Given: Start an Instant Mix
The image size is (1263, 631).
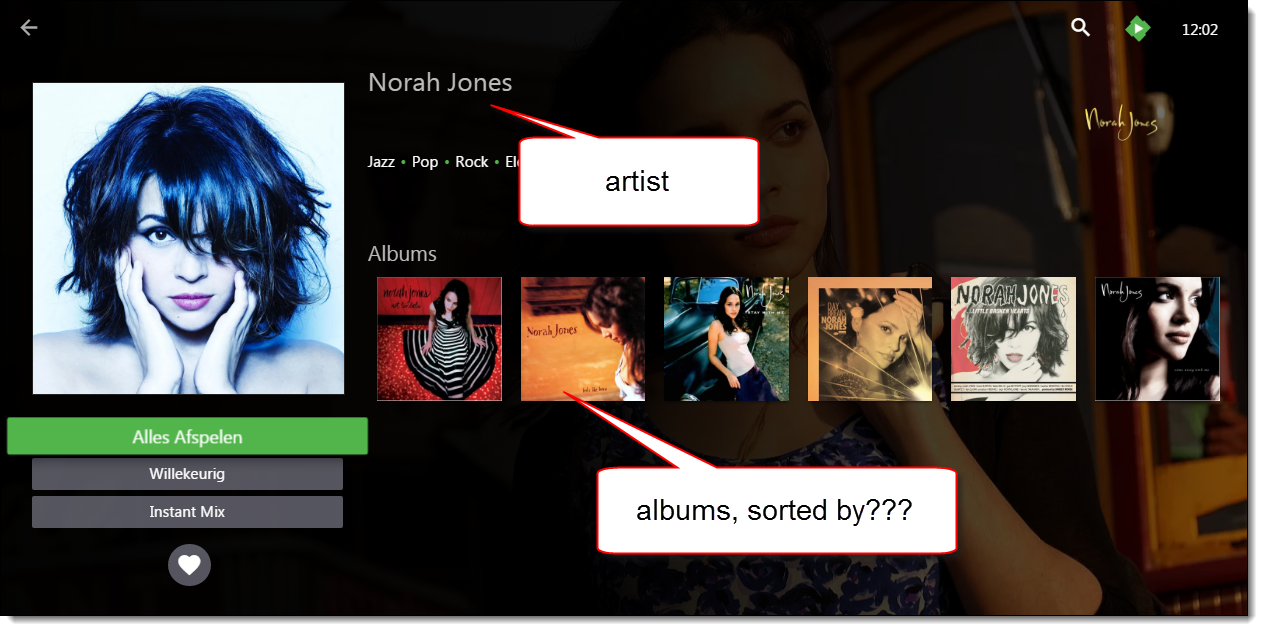Looking at the screenshot, I should [x=187, y=512].
